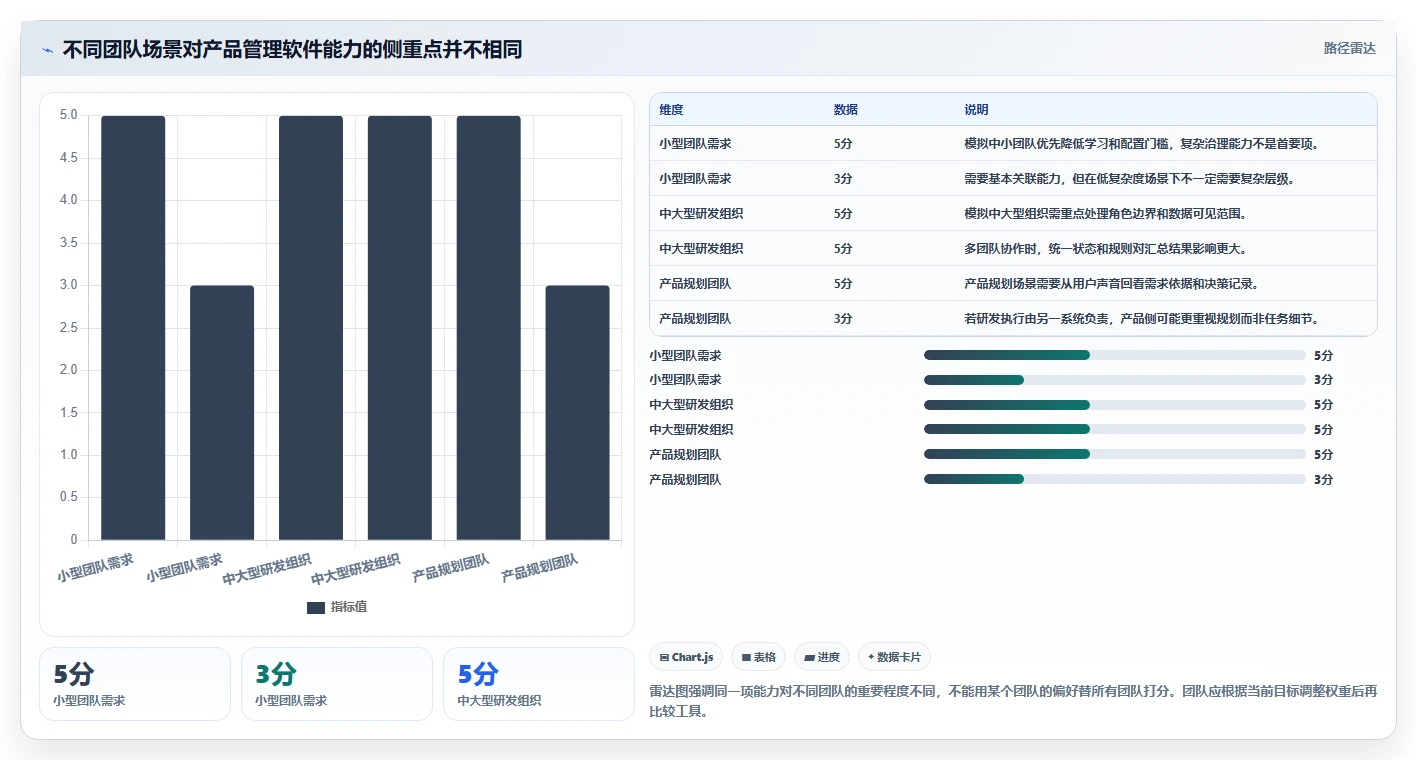Select the Chart.js chip
1417x760 pixels.
tap(687, 657)
